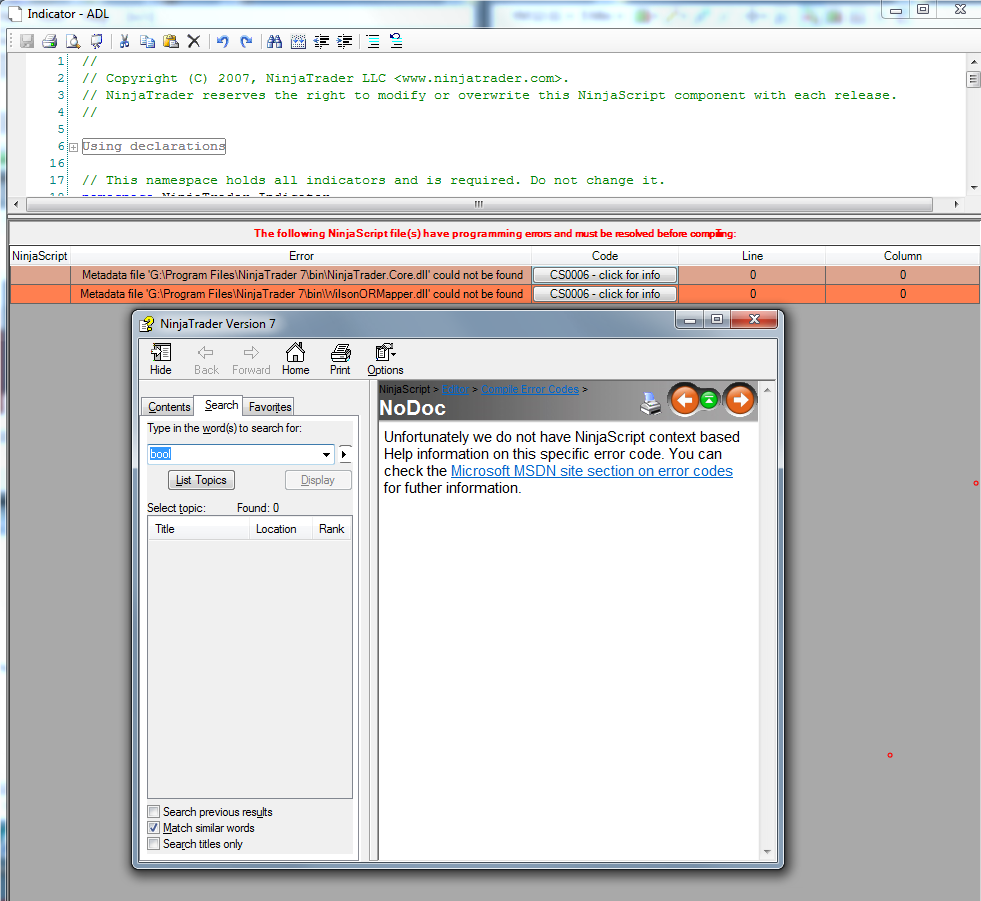Select the WilsonORMapper.dll error message

(x=302, y=293)
